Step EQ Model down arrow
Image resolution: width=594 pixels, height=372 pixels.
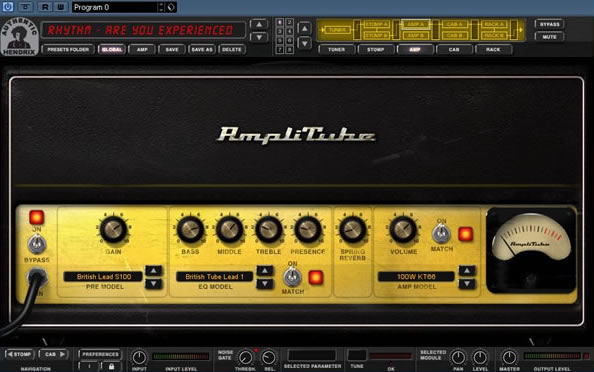click(265, 284)
